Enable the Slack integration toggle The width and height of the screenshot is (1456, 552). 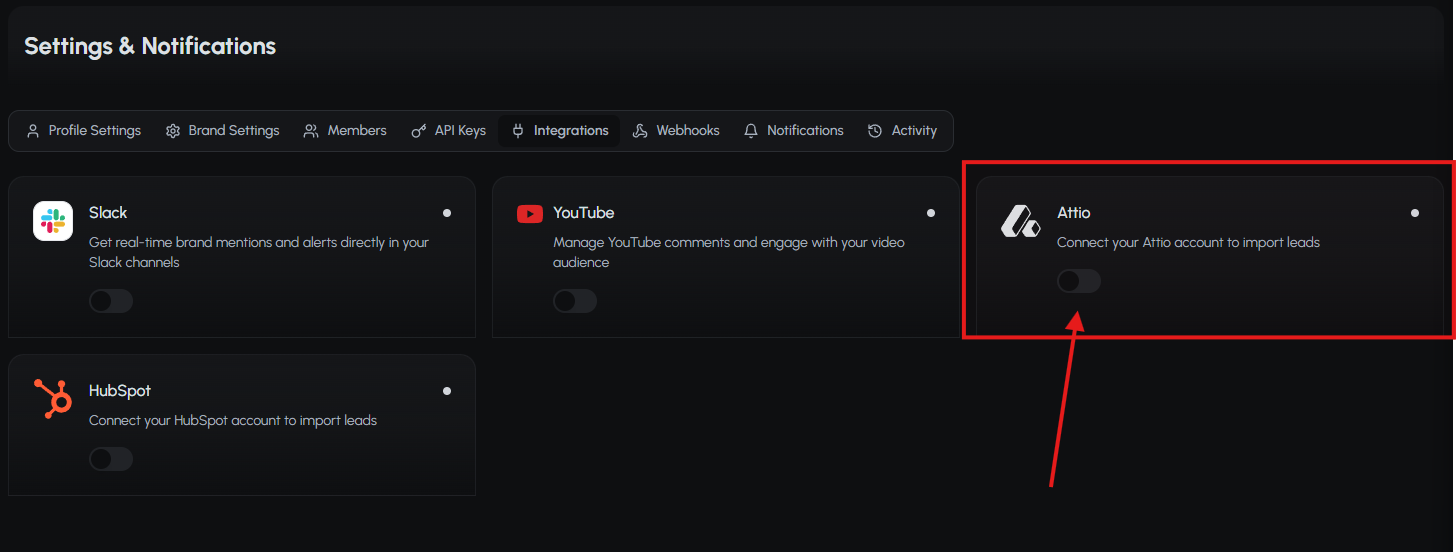pyautogui.click(x=111, y=301)
